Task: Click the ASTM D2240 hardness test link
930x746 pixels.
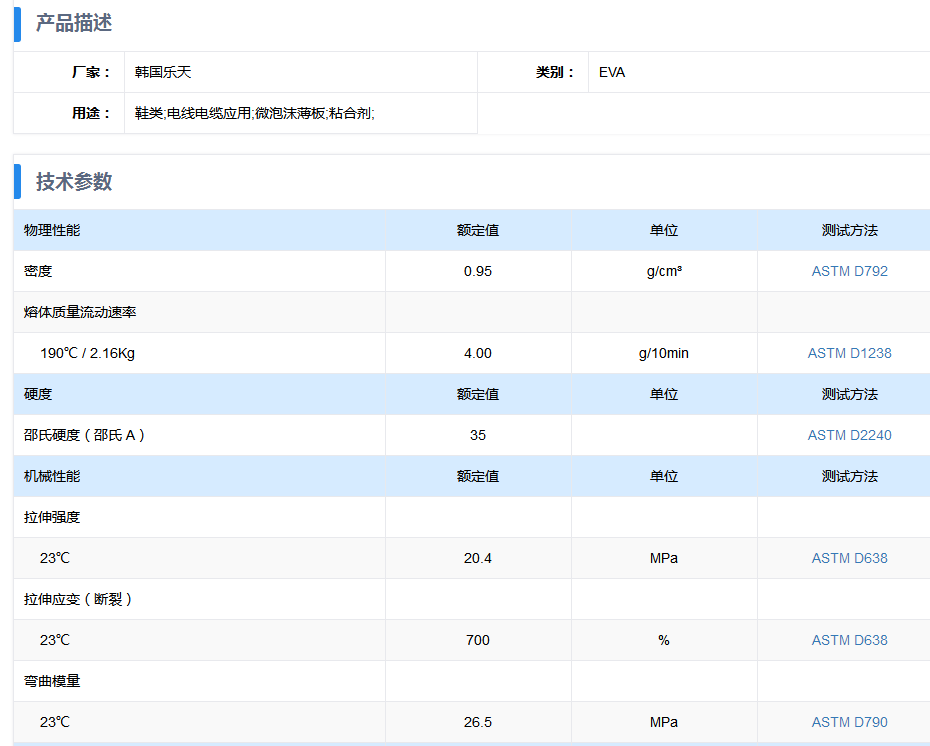Action: (x=849, y=435)
